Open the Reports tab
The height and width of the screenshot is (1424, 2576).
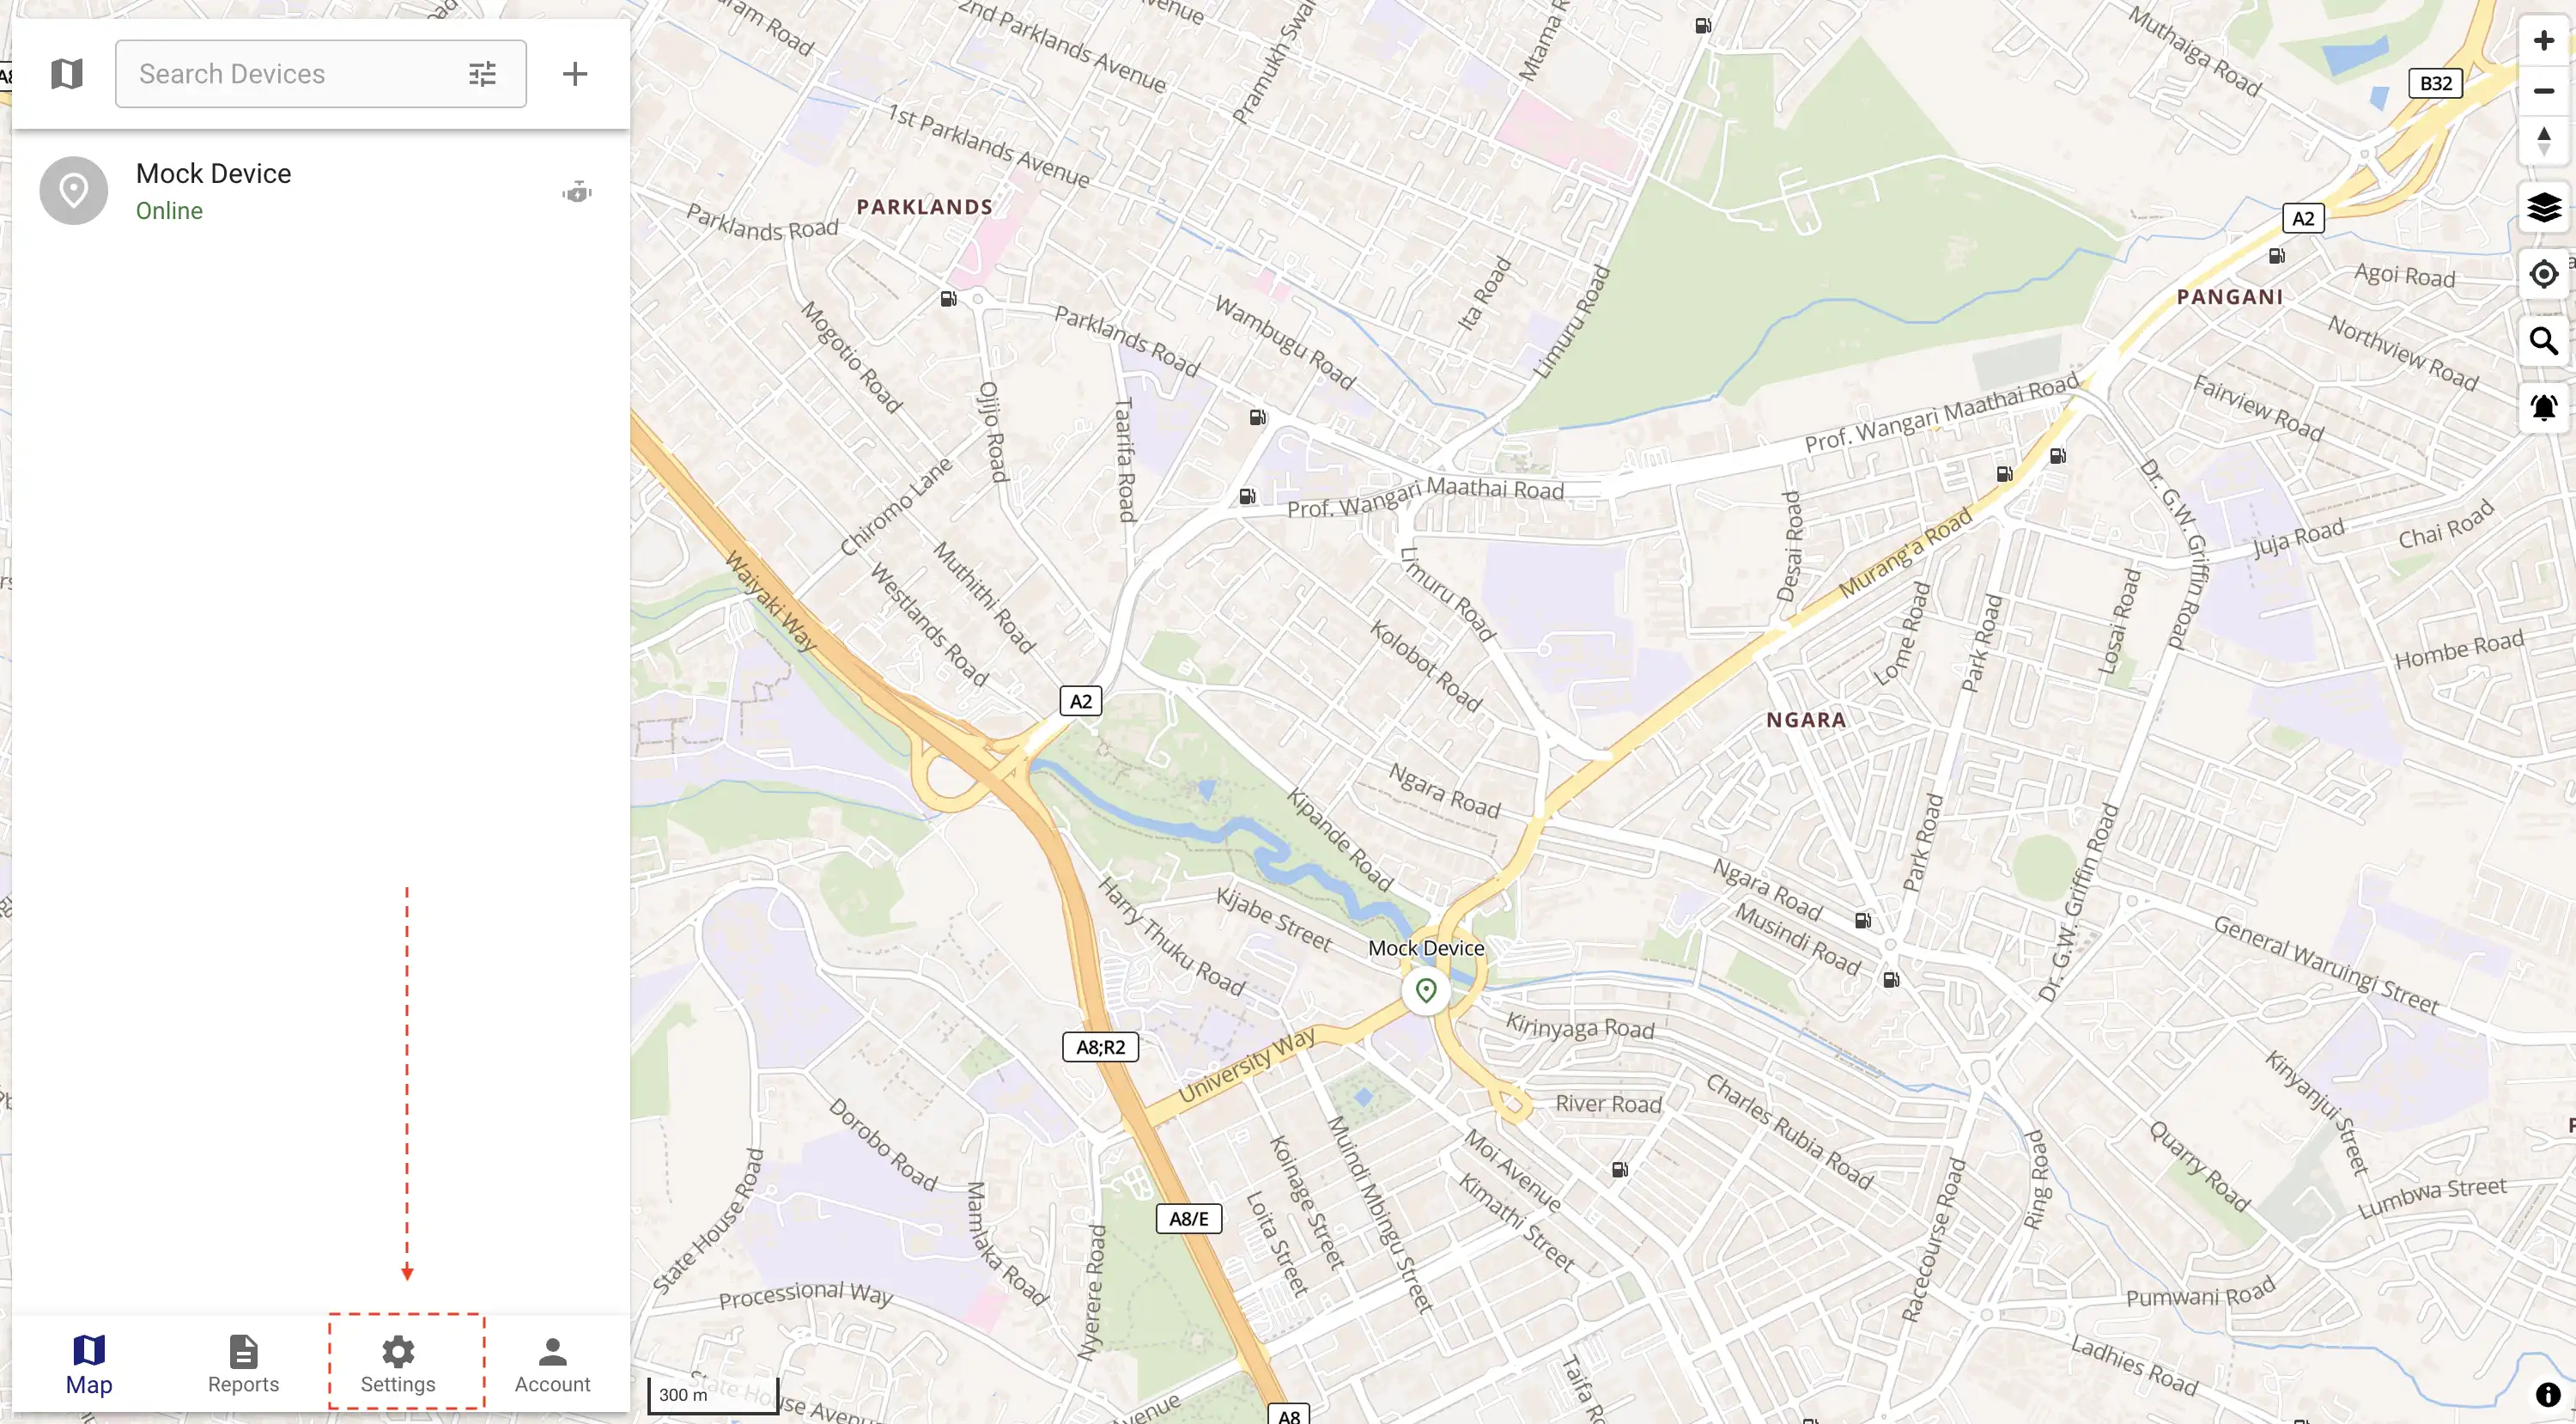pos(243,1364)
